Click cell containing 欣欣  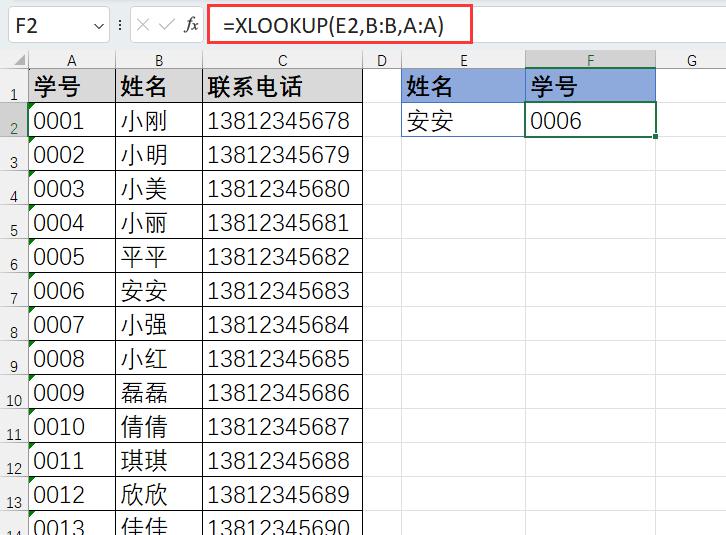tap(159, 494)
